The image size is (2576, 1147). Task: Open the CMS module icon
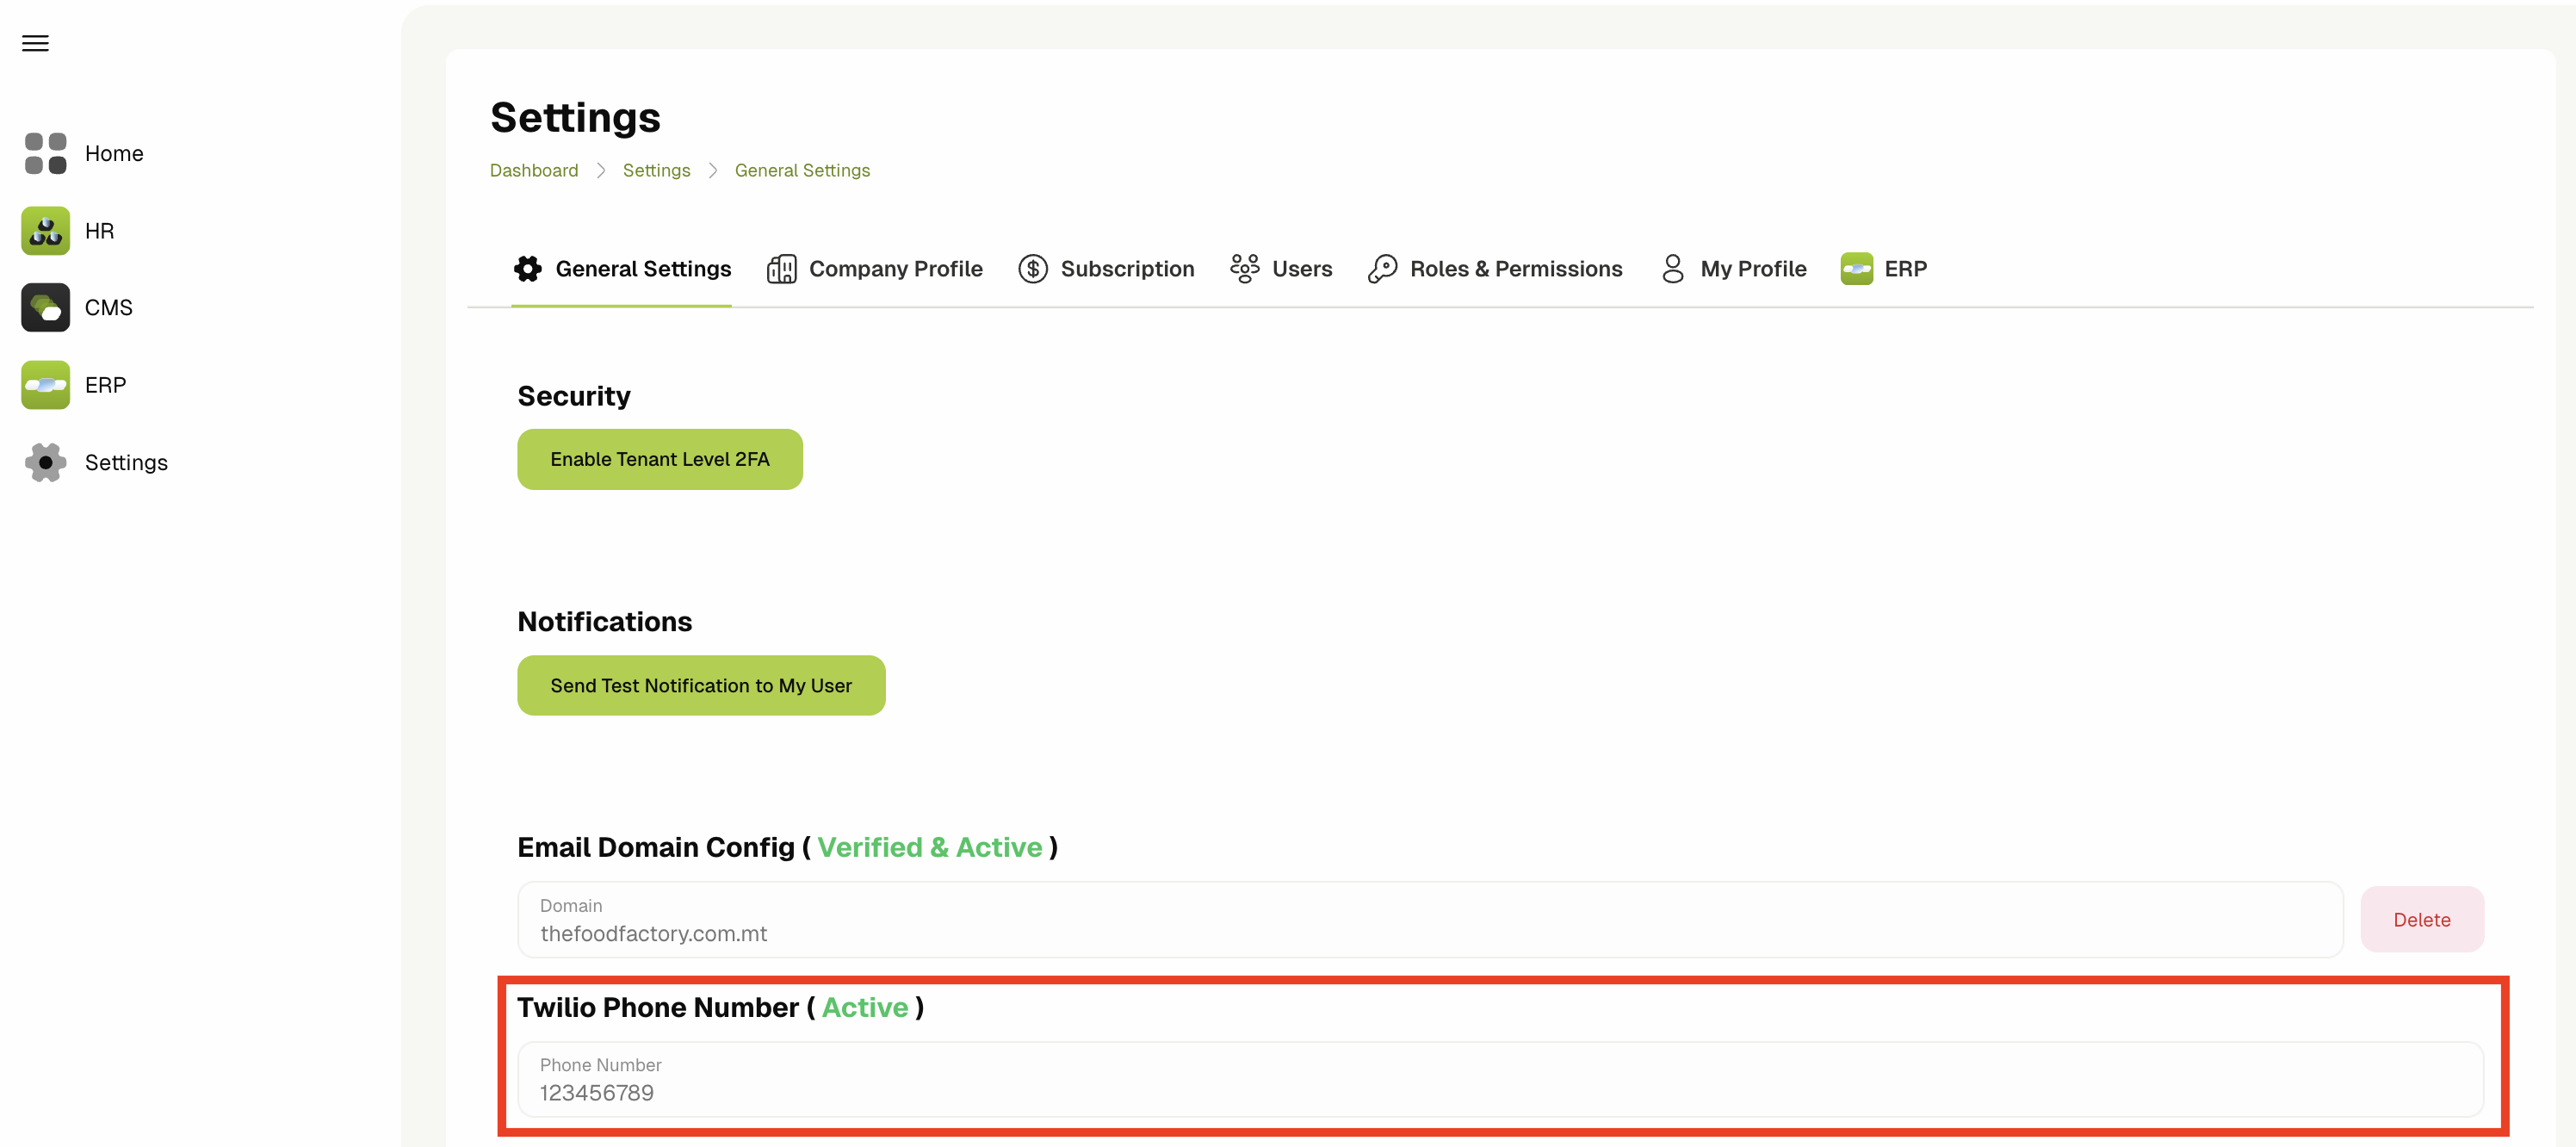(x=45, y=307)
